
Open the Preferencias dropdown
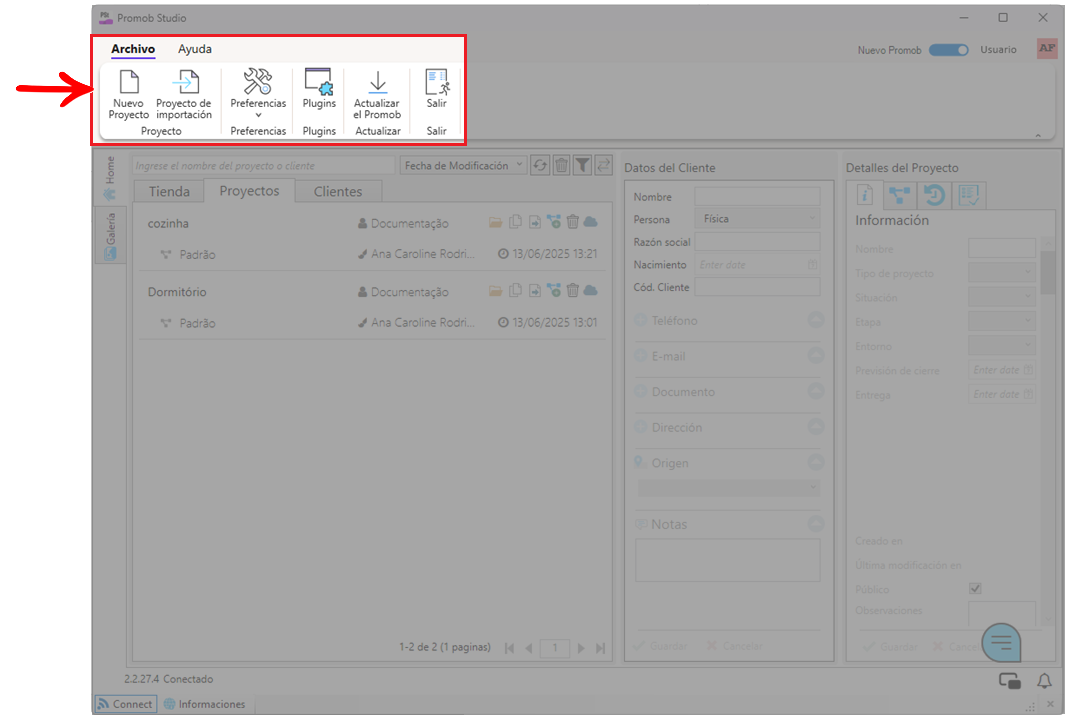click(x=258, y=95)
